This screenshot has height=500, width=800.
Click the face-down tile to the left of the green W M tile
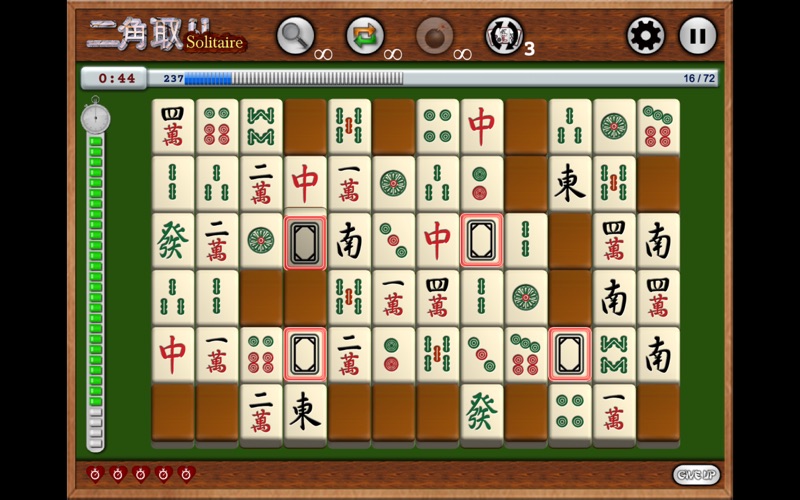[x=570, y=354]
